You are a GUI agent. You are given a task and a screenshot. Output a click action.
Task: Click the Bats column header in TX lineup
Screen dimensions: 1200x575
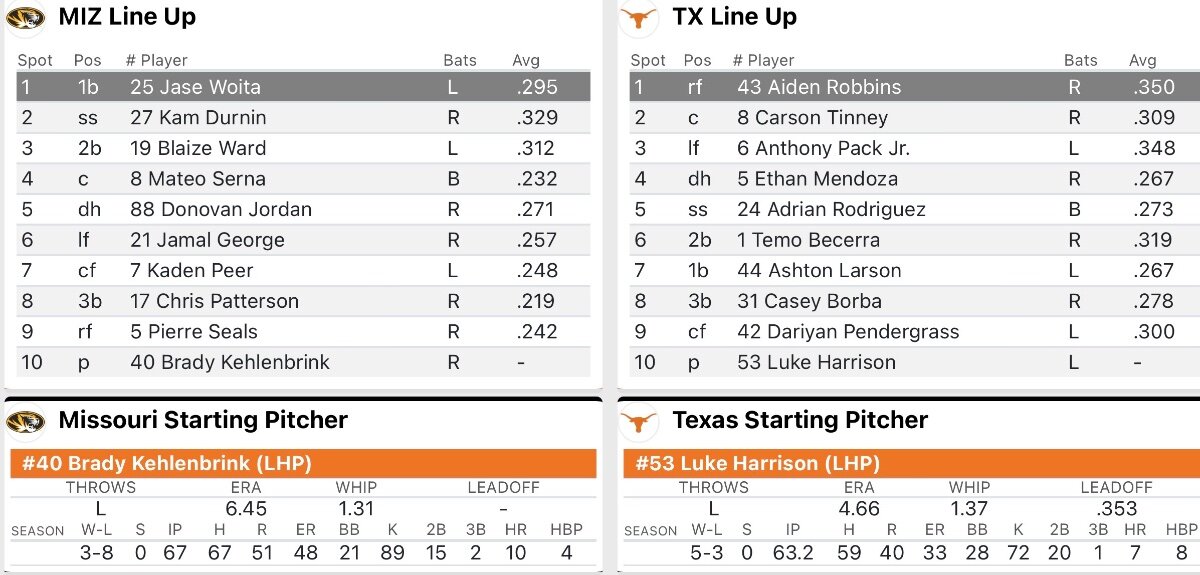tap(1080, 60)
